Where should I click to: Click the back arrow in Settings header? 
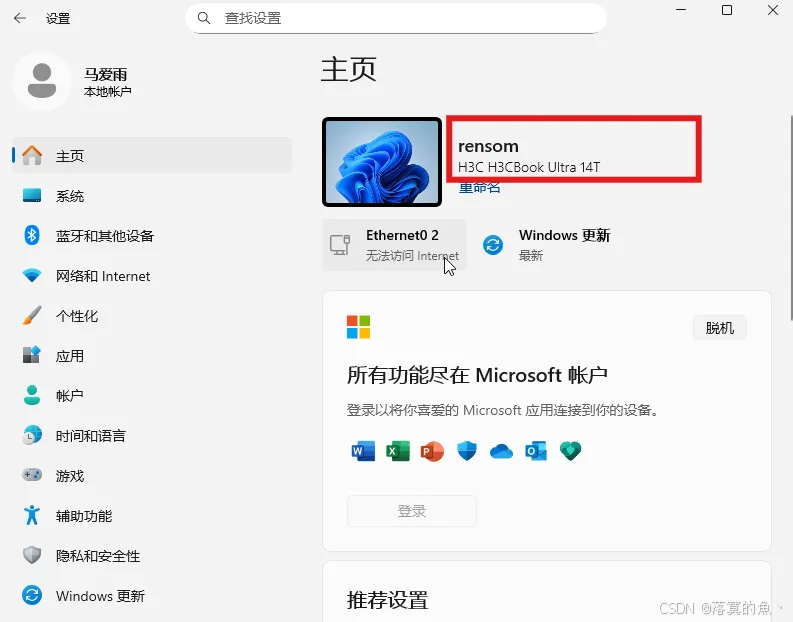(19, 18)
